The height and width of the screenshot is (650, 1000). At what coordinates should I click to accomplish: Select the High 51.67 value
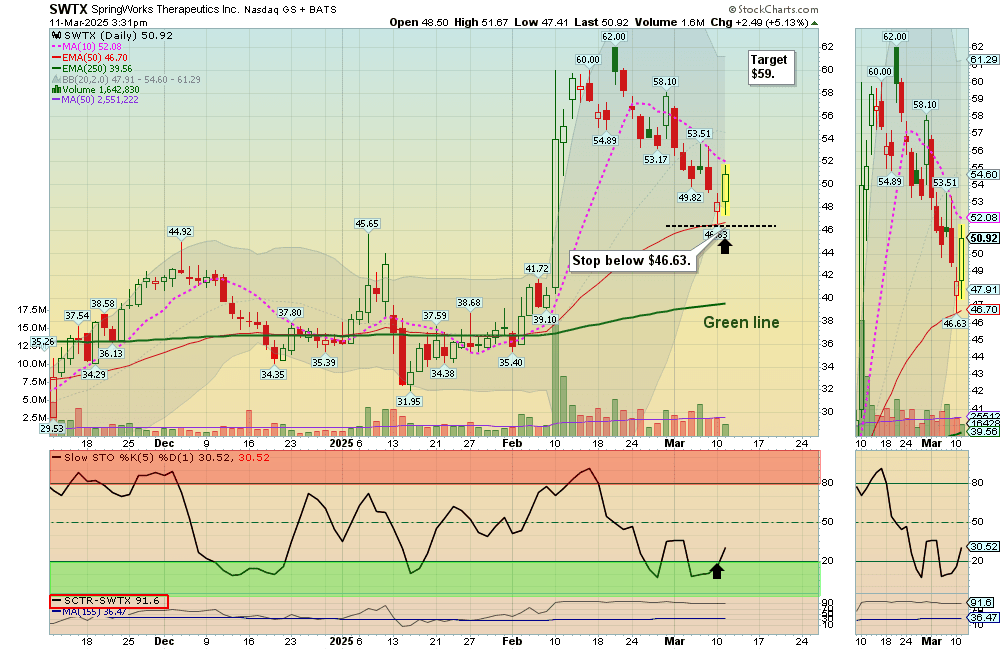(481, 22)
